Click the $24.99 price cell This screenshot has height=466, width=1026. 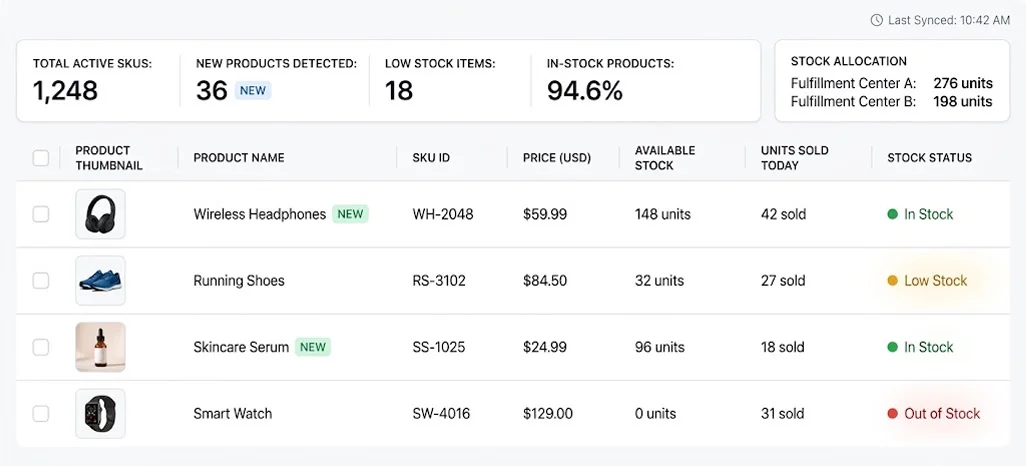point(545,347)
